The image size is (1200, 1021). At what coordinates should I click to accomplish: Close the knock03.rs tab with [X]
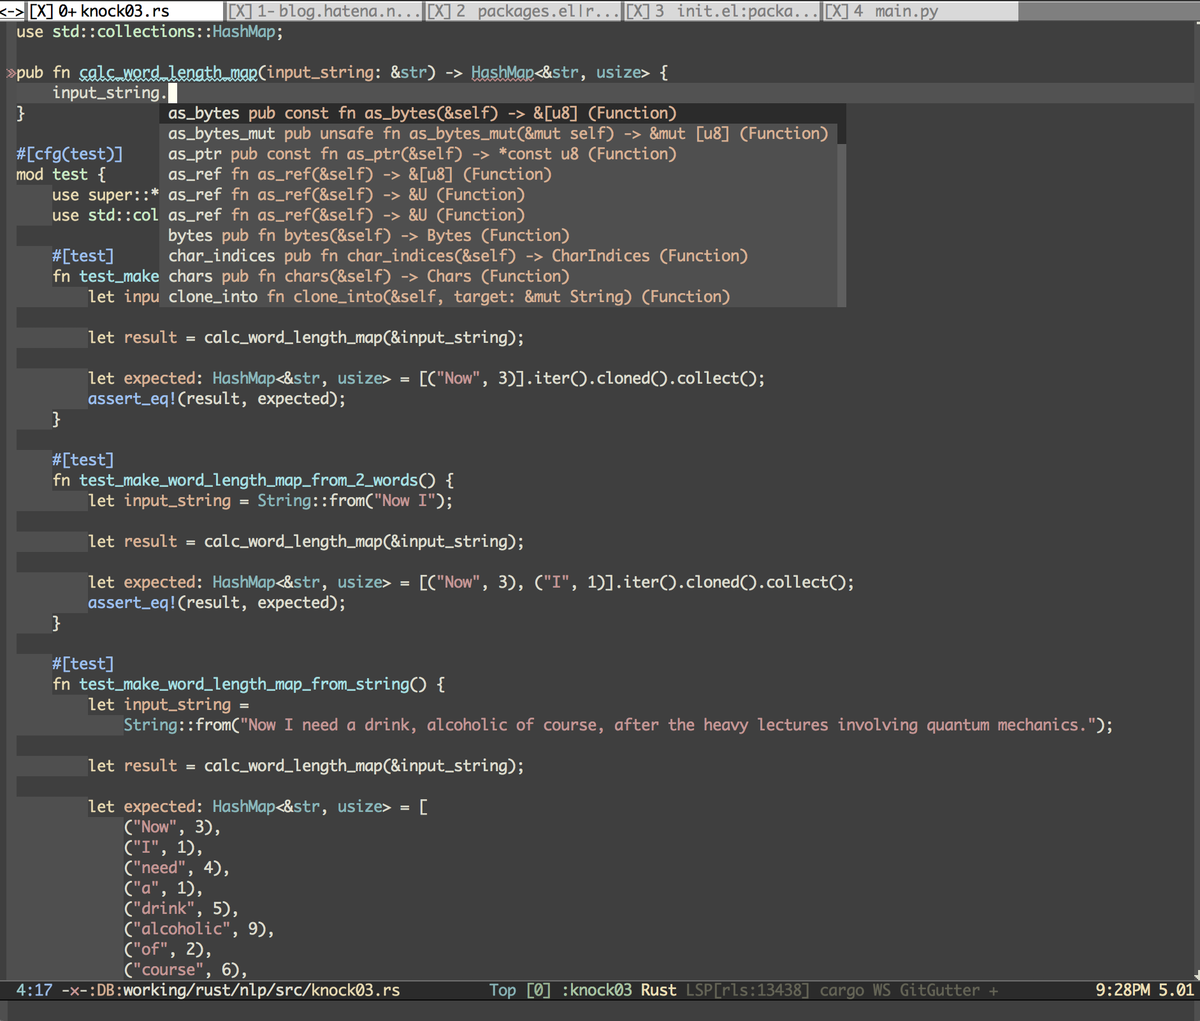click(41, 11)
